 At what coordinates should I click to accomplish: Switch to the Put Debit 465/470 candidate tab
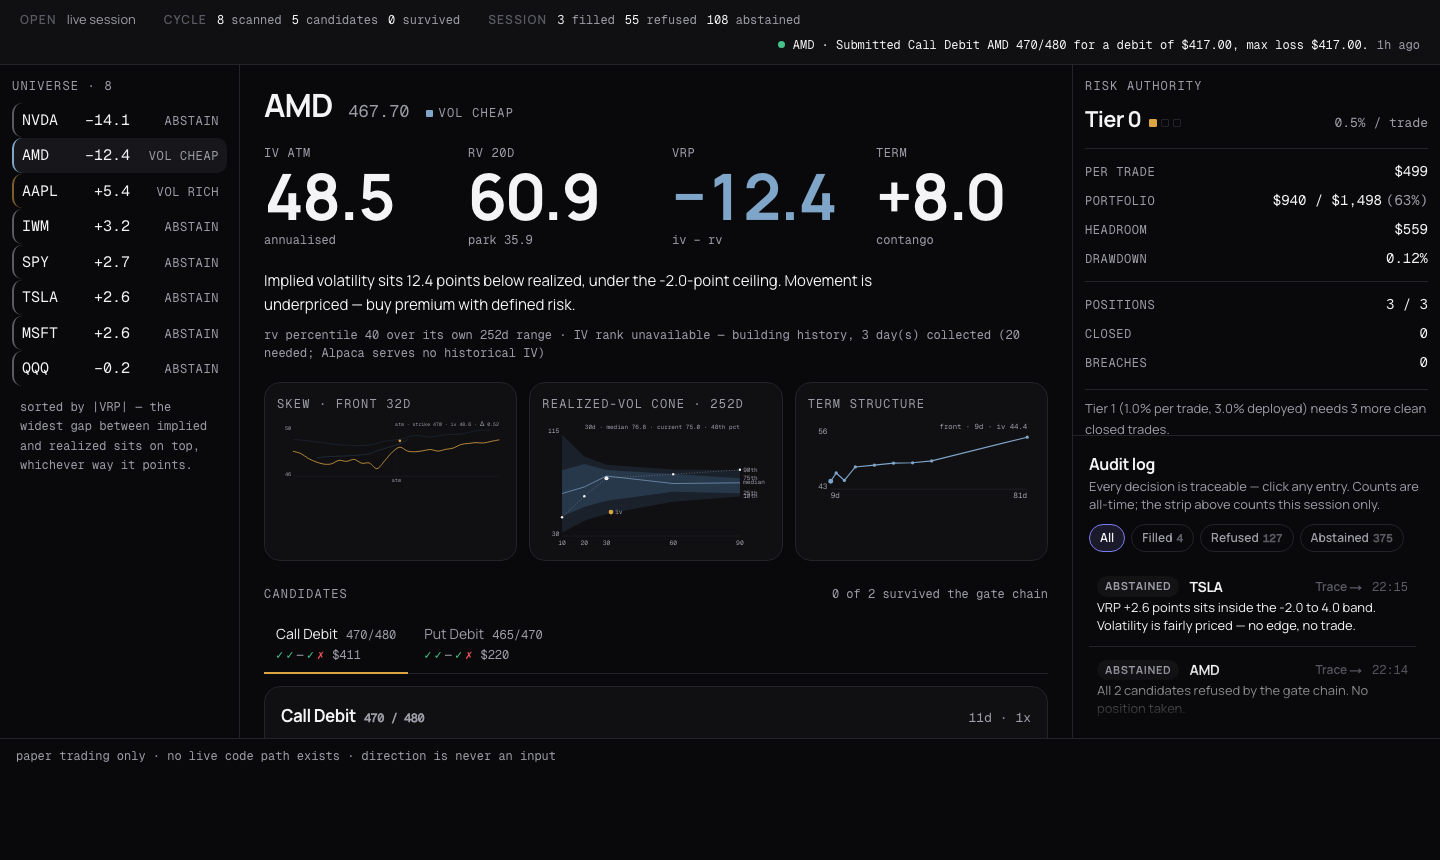point(483,644)
